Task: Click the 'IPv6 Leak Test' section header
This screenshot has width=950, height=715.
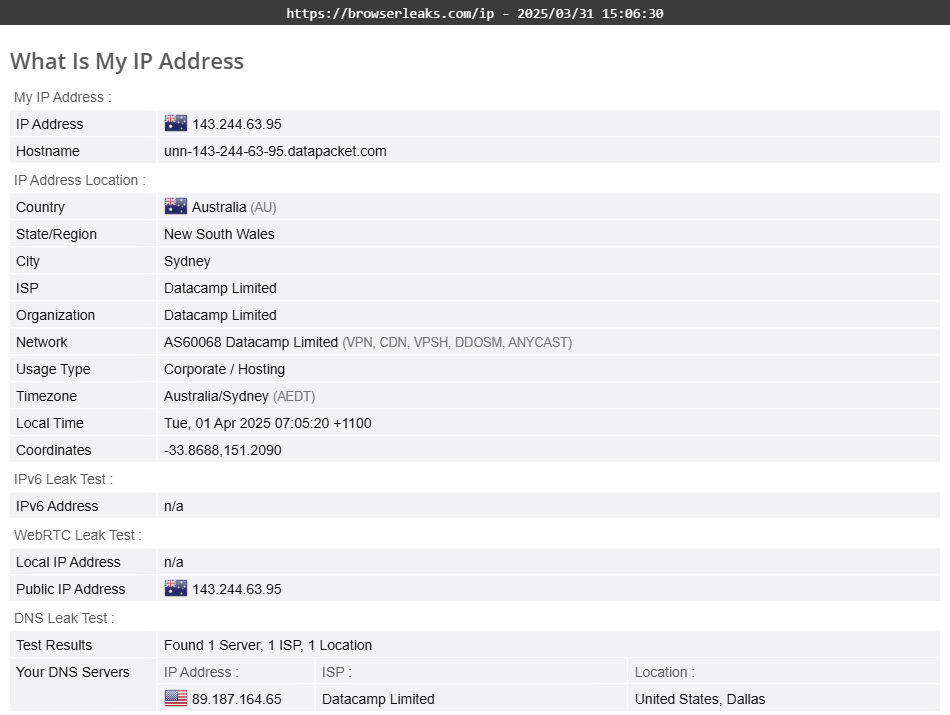Action: (63, 479)
